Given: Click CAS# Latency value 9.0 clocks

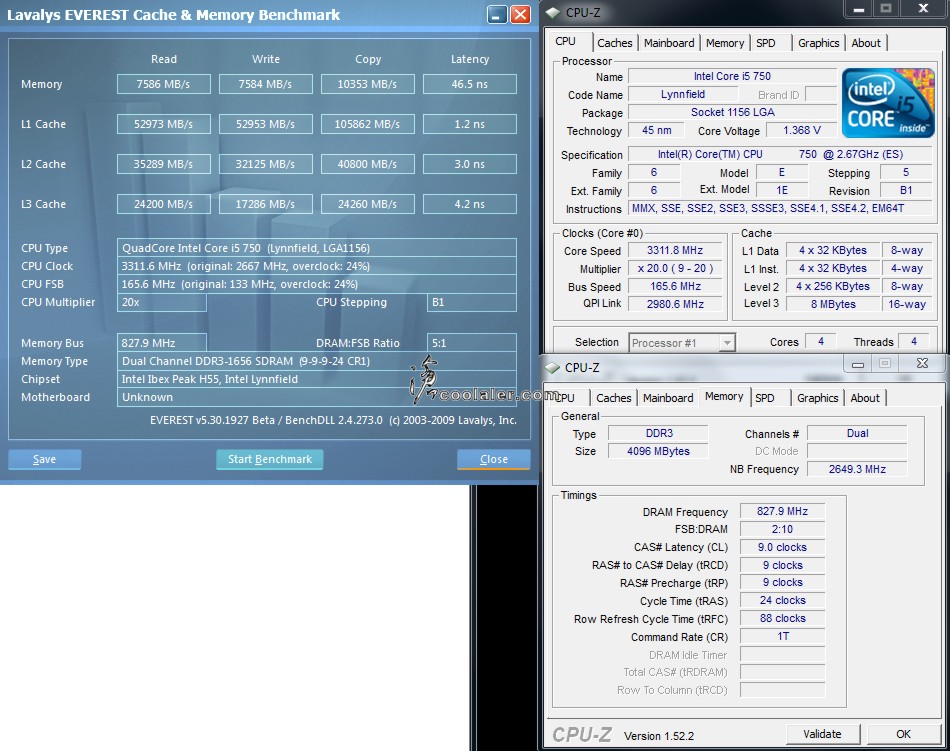Looking at the screenshot, I should pos(782,547).
